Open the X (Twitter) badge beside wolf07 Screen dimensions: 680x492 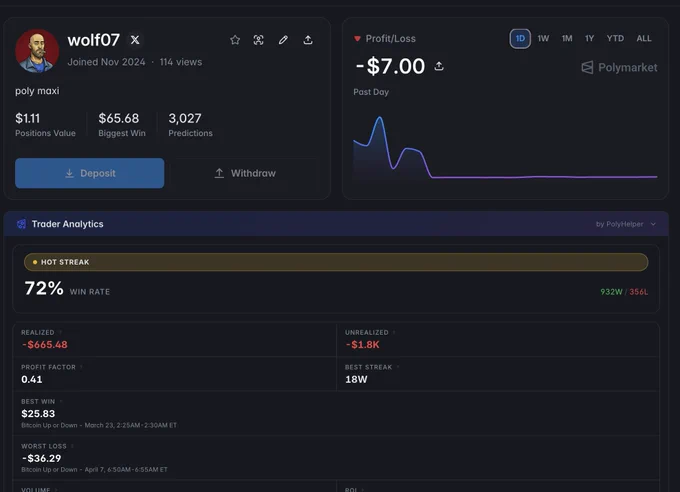pos(135,40)
